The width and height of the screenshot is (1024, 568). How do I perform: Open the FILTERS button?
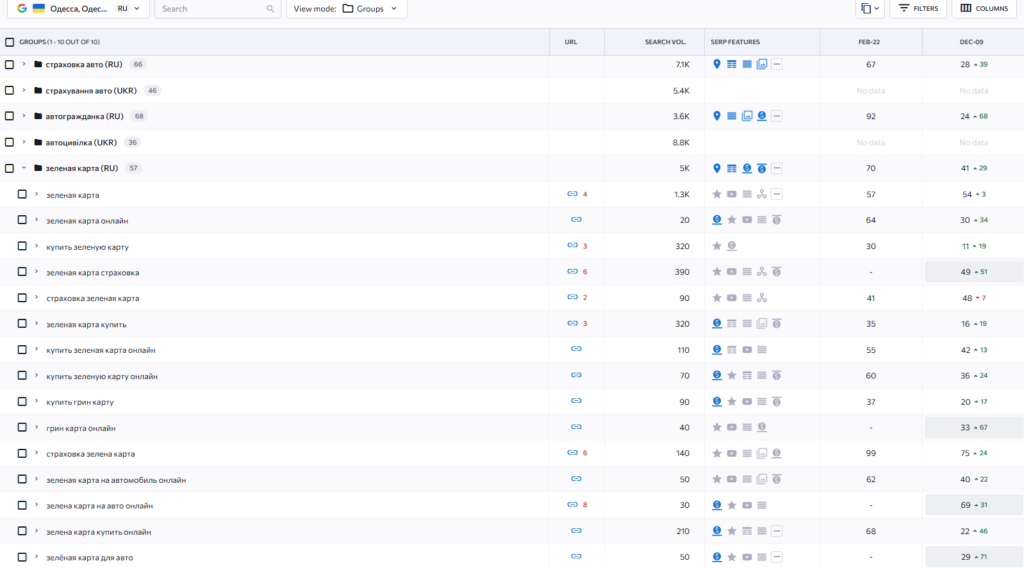[x=917, y=9]
